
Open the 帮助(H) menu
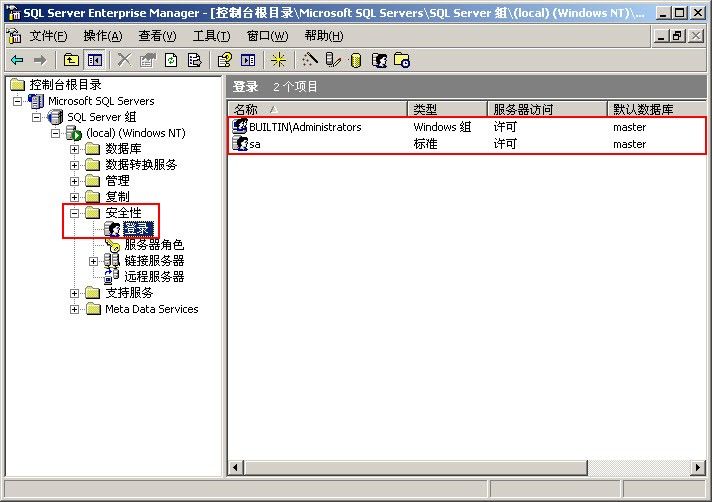[x=324, y=36]
